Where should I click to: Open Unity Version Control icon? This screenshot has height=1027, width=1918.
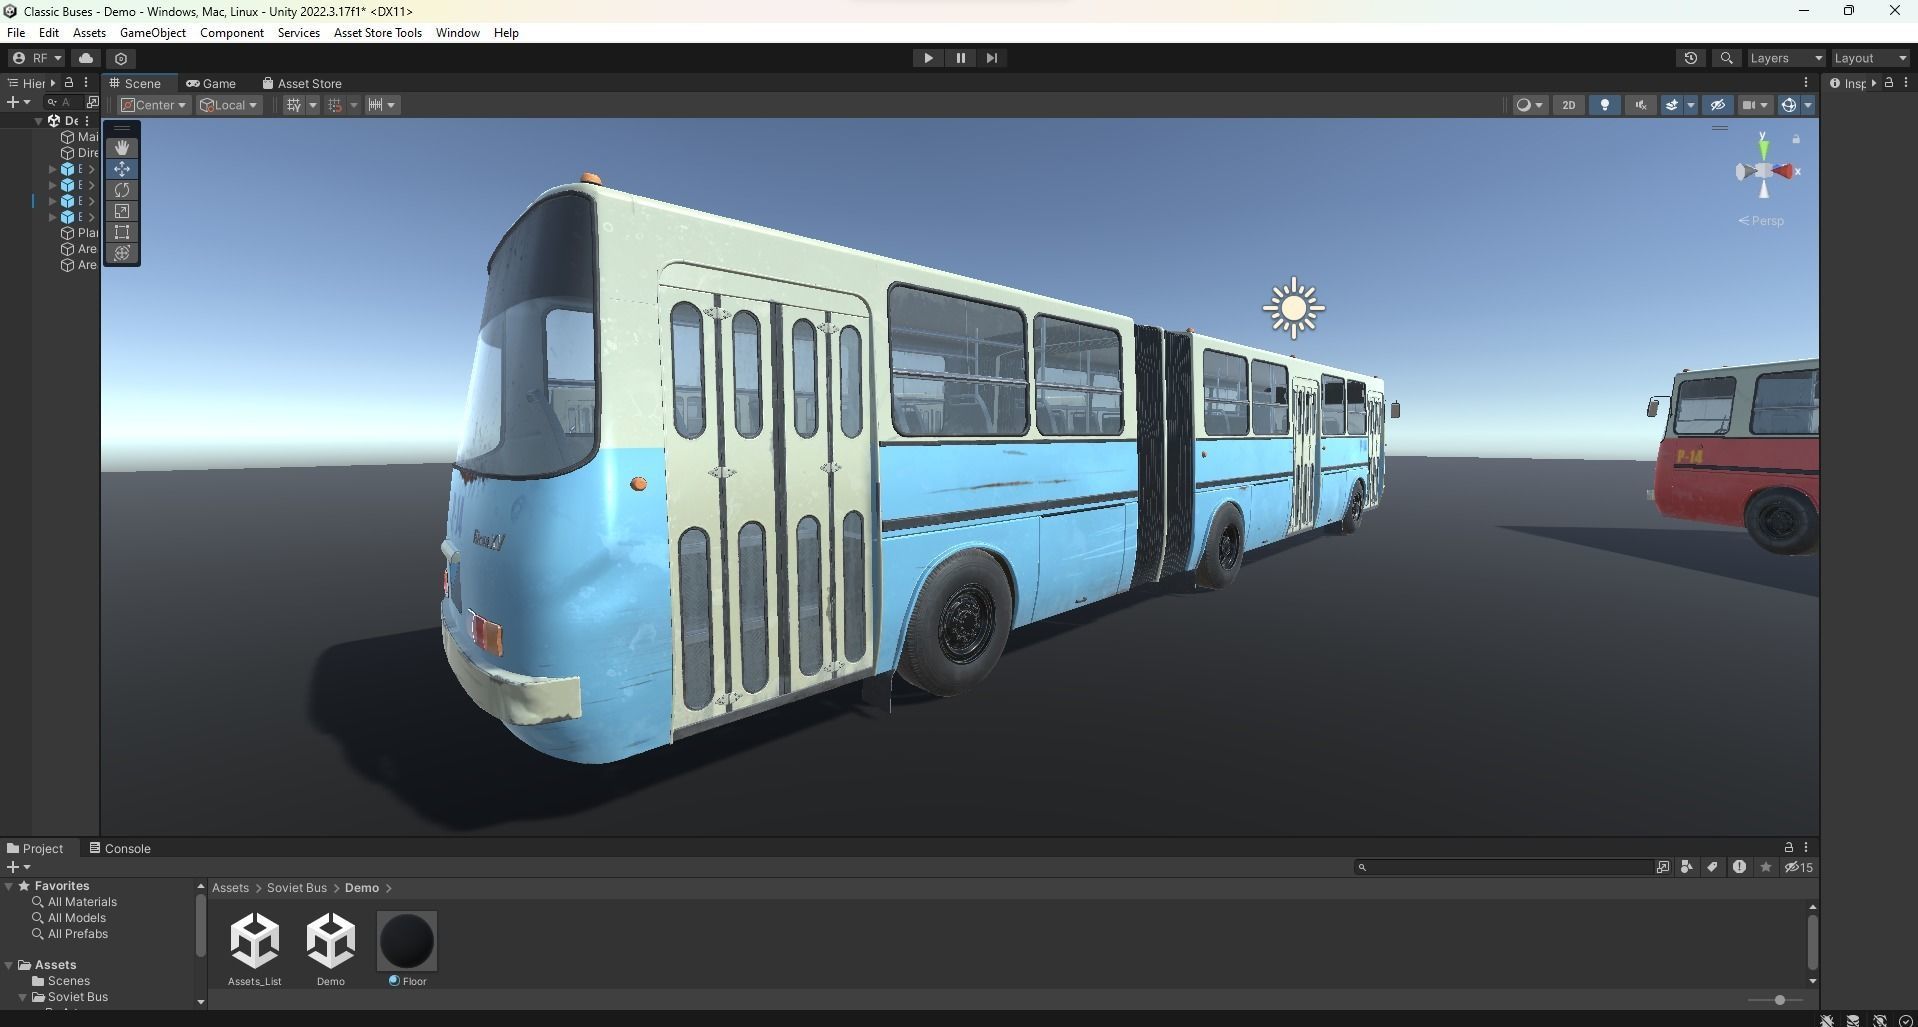pos(121,58)
